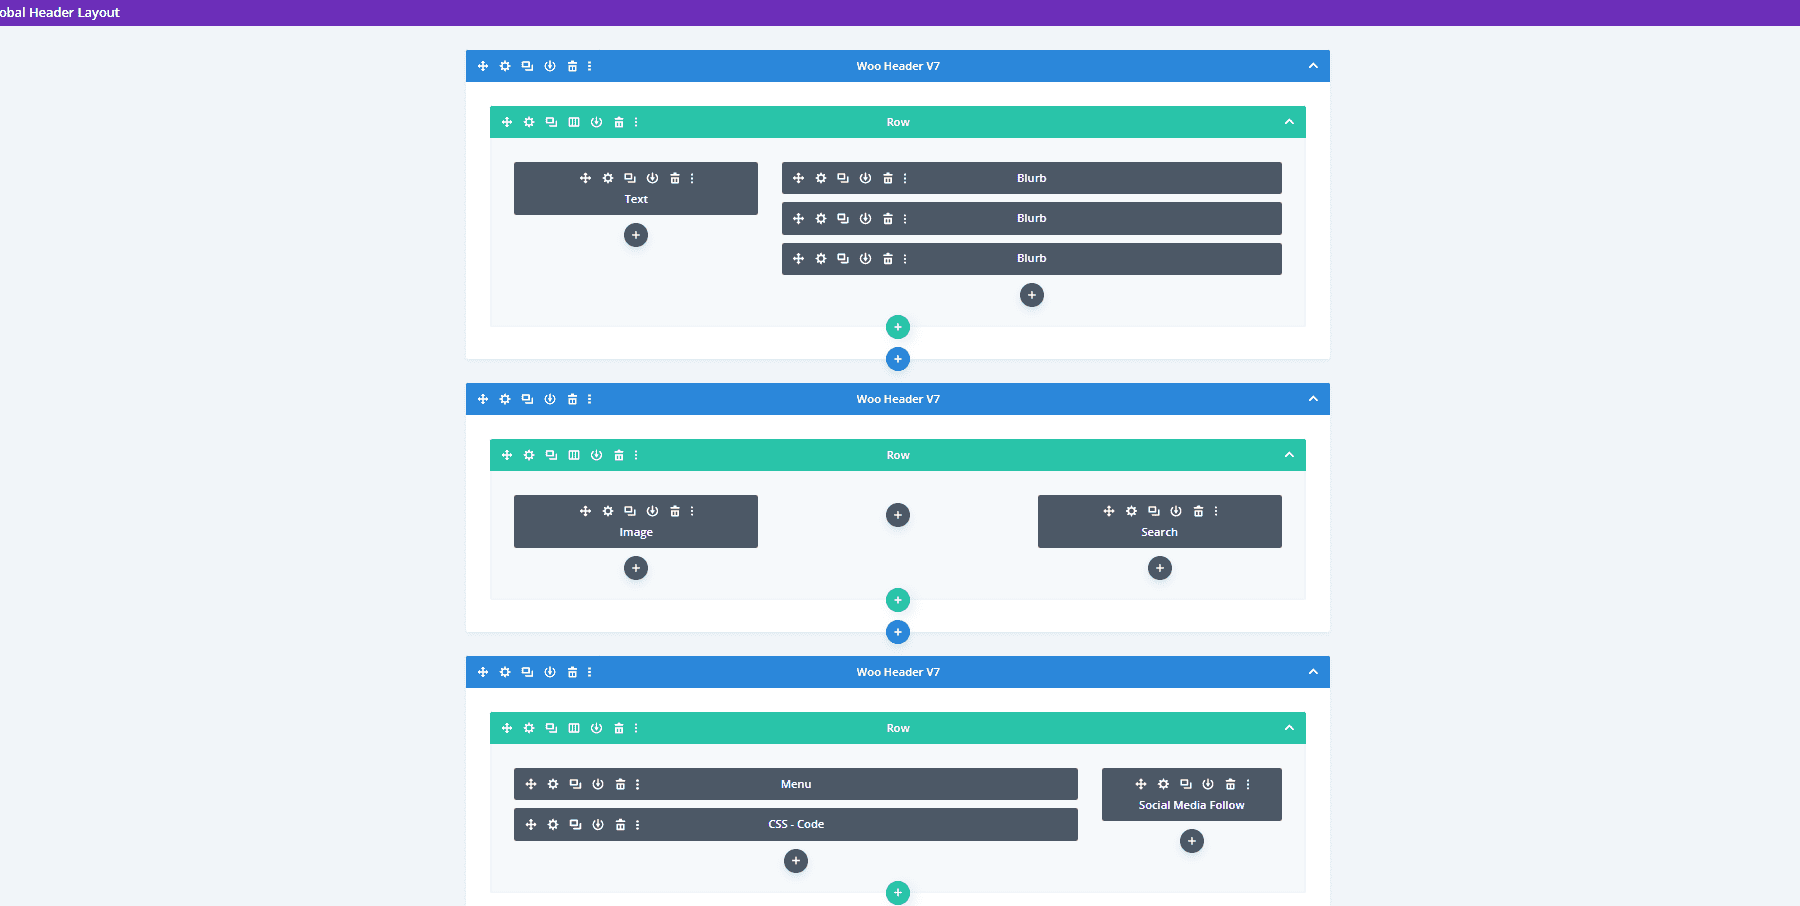This screenshot has width=1800, height=906.
Task: Open more options dots on Text module
Action: tap(692, 178)
